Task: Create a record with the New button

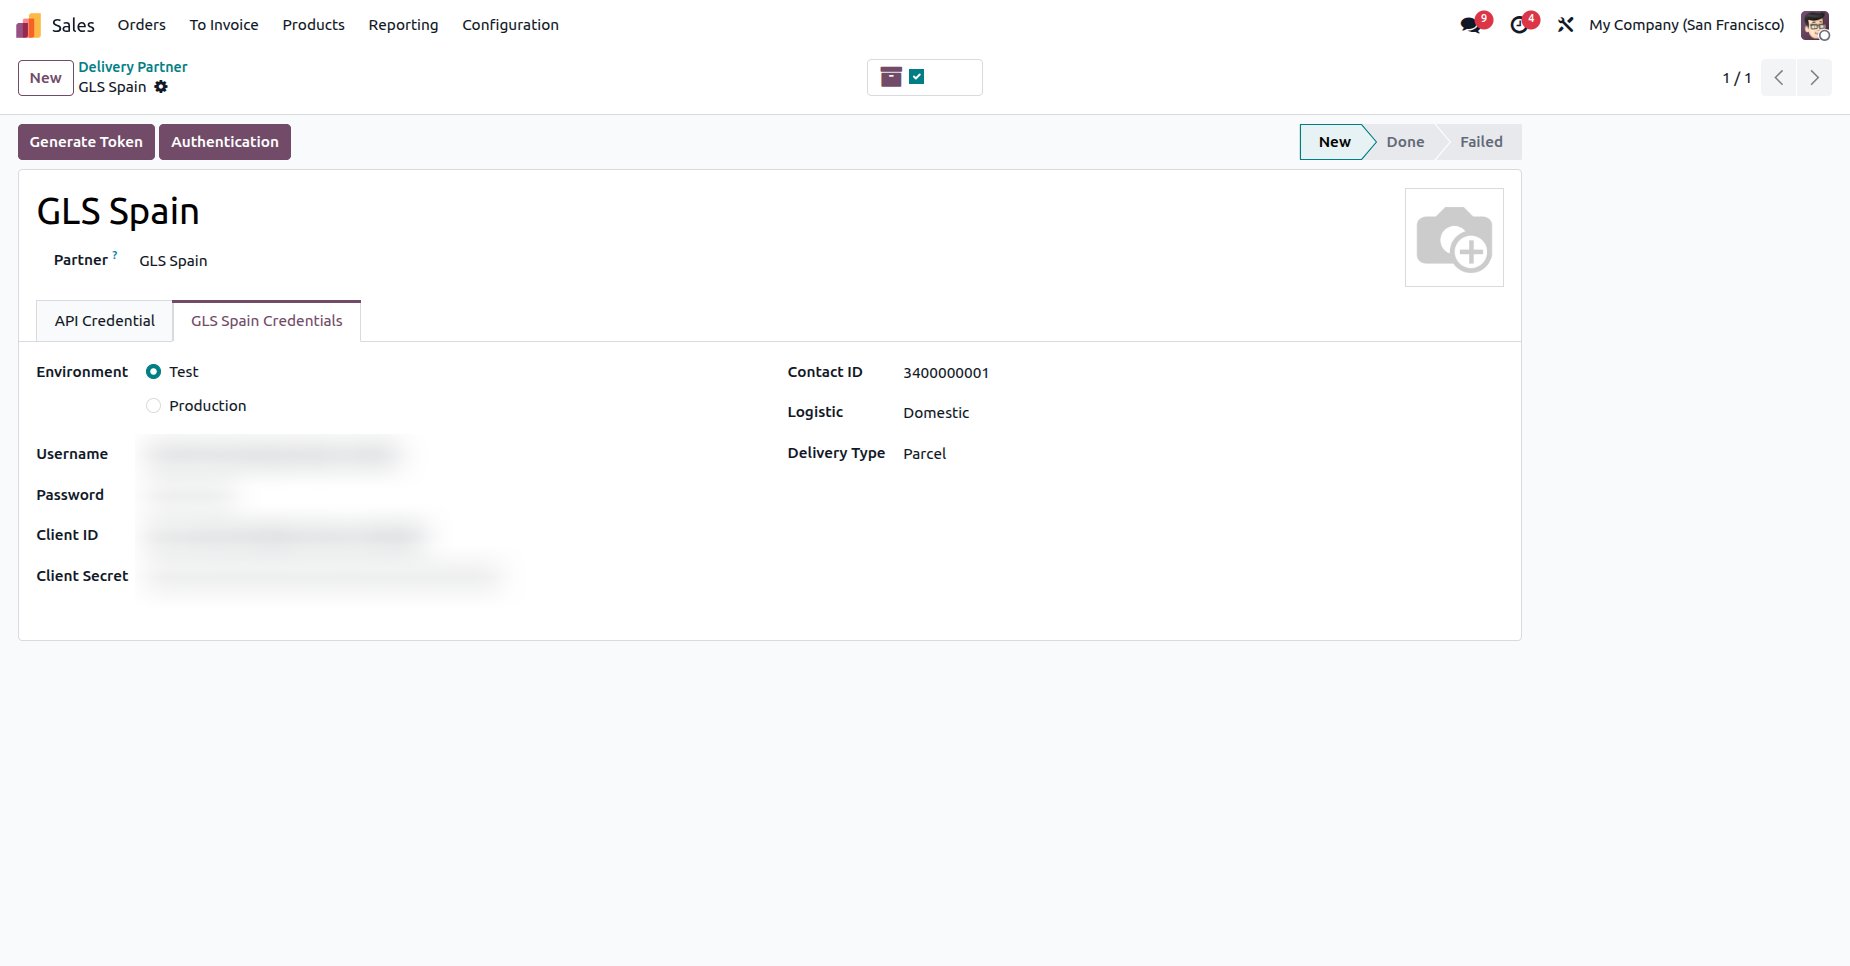Action: pos(46,78)
